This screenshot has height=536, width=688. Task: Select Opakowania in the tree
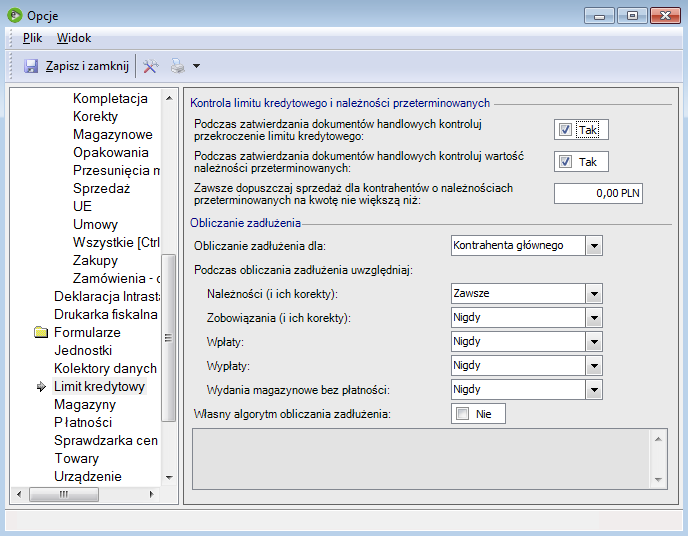[111, 153]
